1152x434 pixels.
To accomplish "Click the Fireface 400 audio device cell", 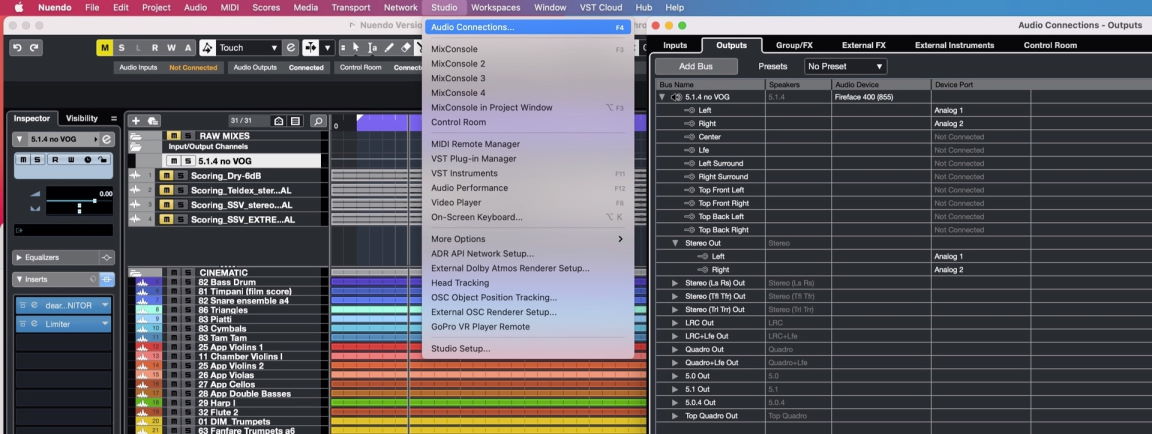I will (x=882, y=97).
